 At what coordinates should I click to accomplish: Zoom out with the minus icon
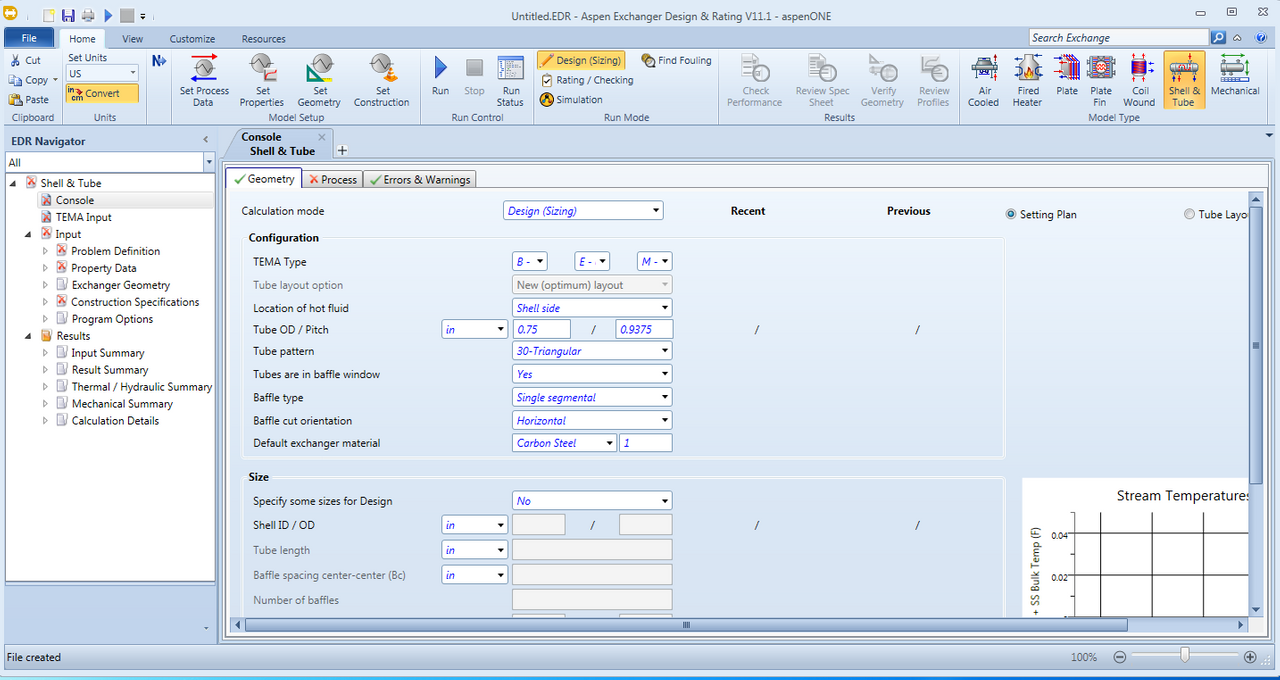pos(1120,657)
